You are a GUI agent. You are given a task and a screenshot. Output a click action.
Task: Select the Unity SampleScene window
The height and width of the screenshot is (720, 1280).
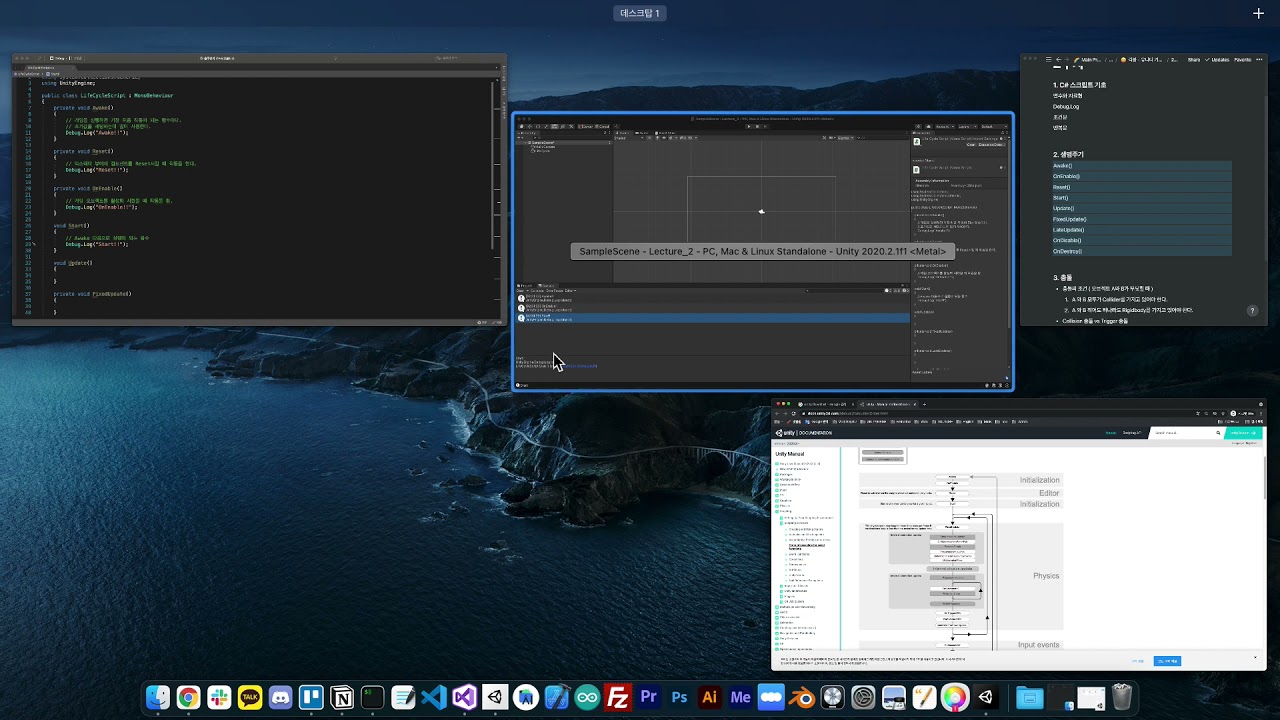pos(762,200)
